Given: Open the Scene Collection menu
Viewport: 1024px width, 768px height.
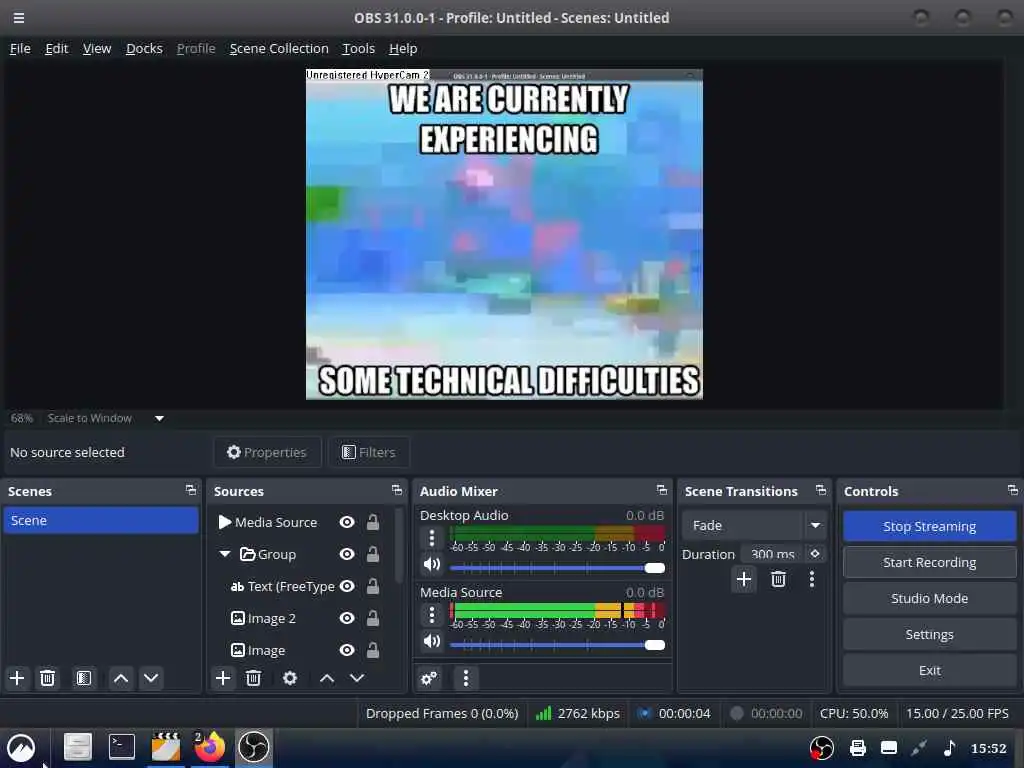Looking at the screenshot, I should pos(279,48).
